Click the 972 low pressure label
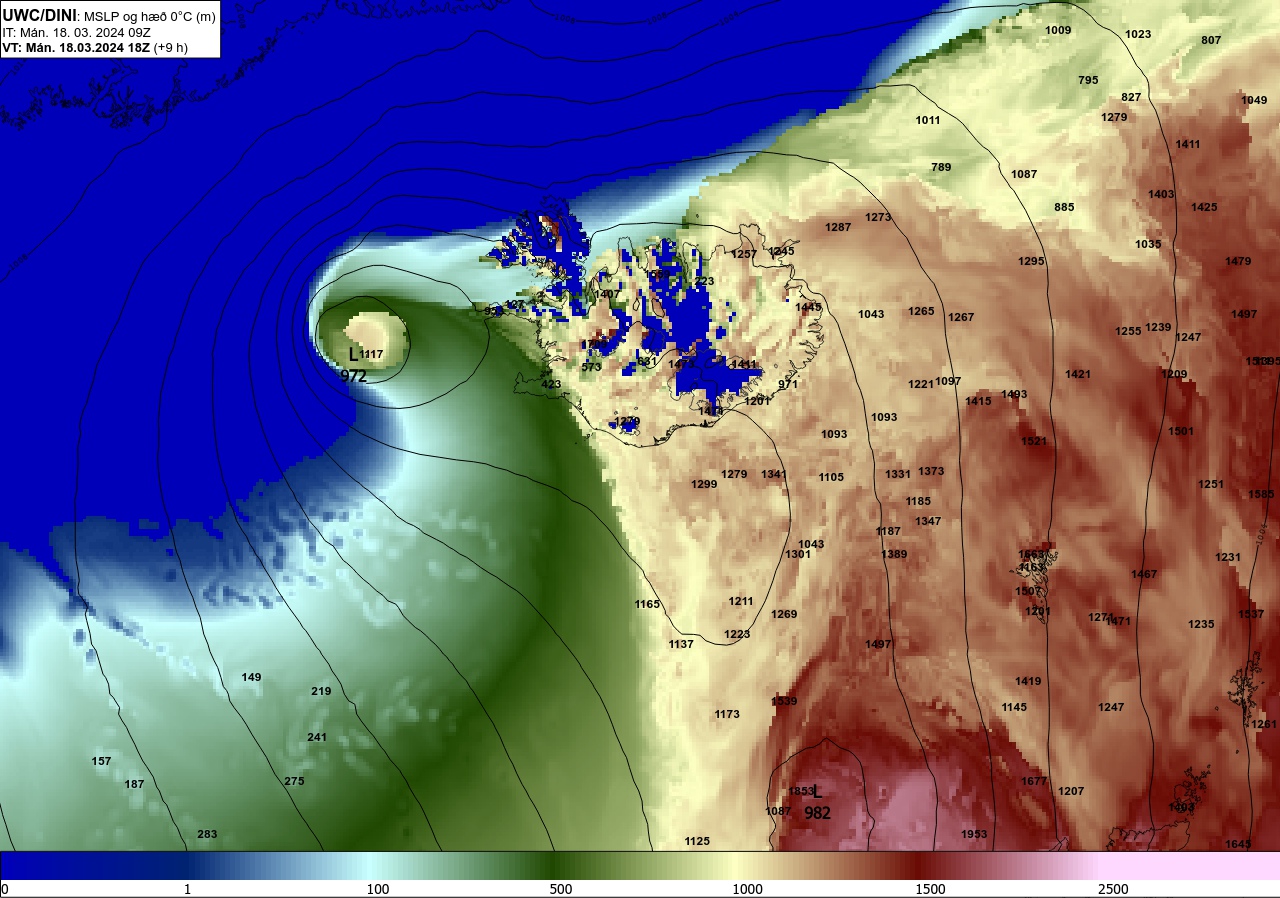The image size is (1280, 898). tap(353, 376)
